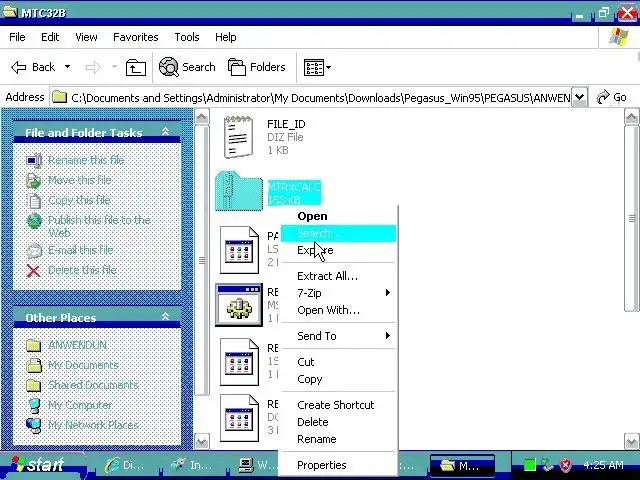Open the Views dropdown button
The image size is (640, 480).
point(317,67)
